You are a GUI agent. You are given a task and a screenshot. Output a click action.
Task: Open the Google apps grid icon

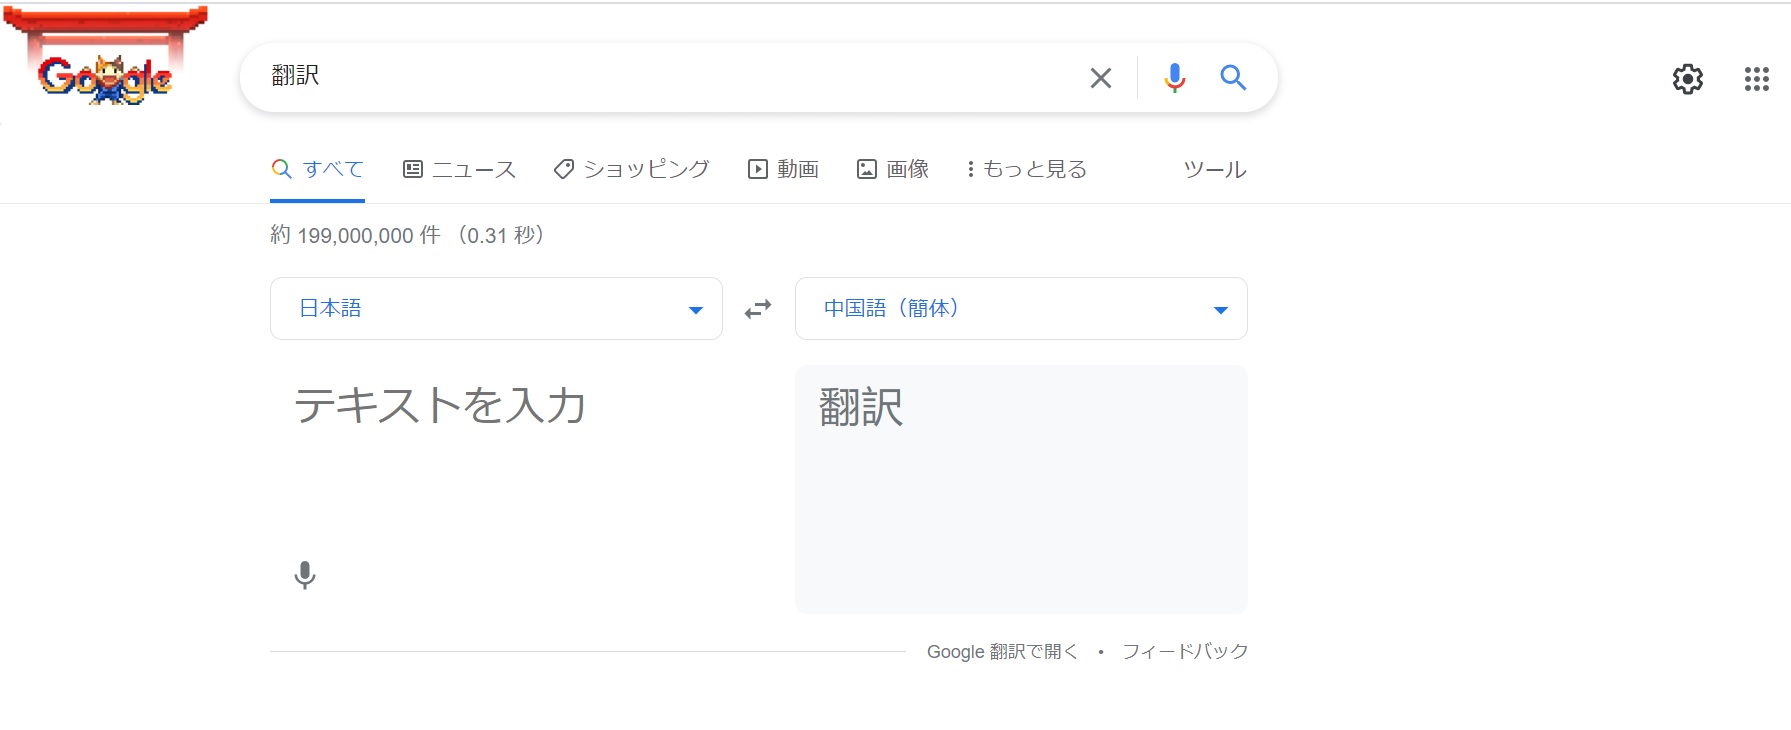[1756, 79]
